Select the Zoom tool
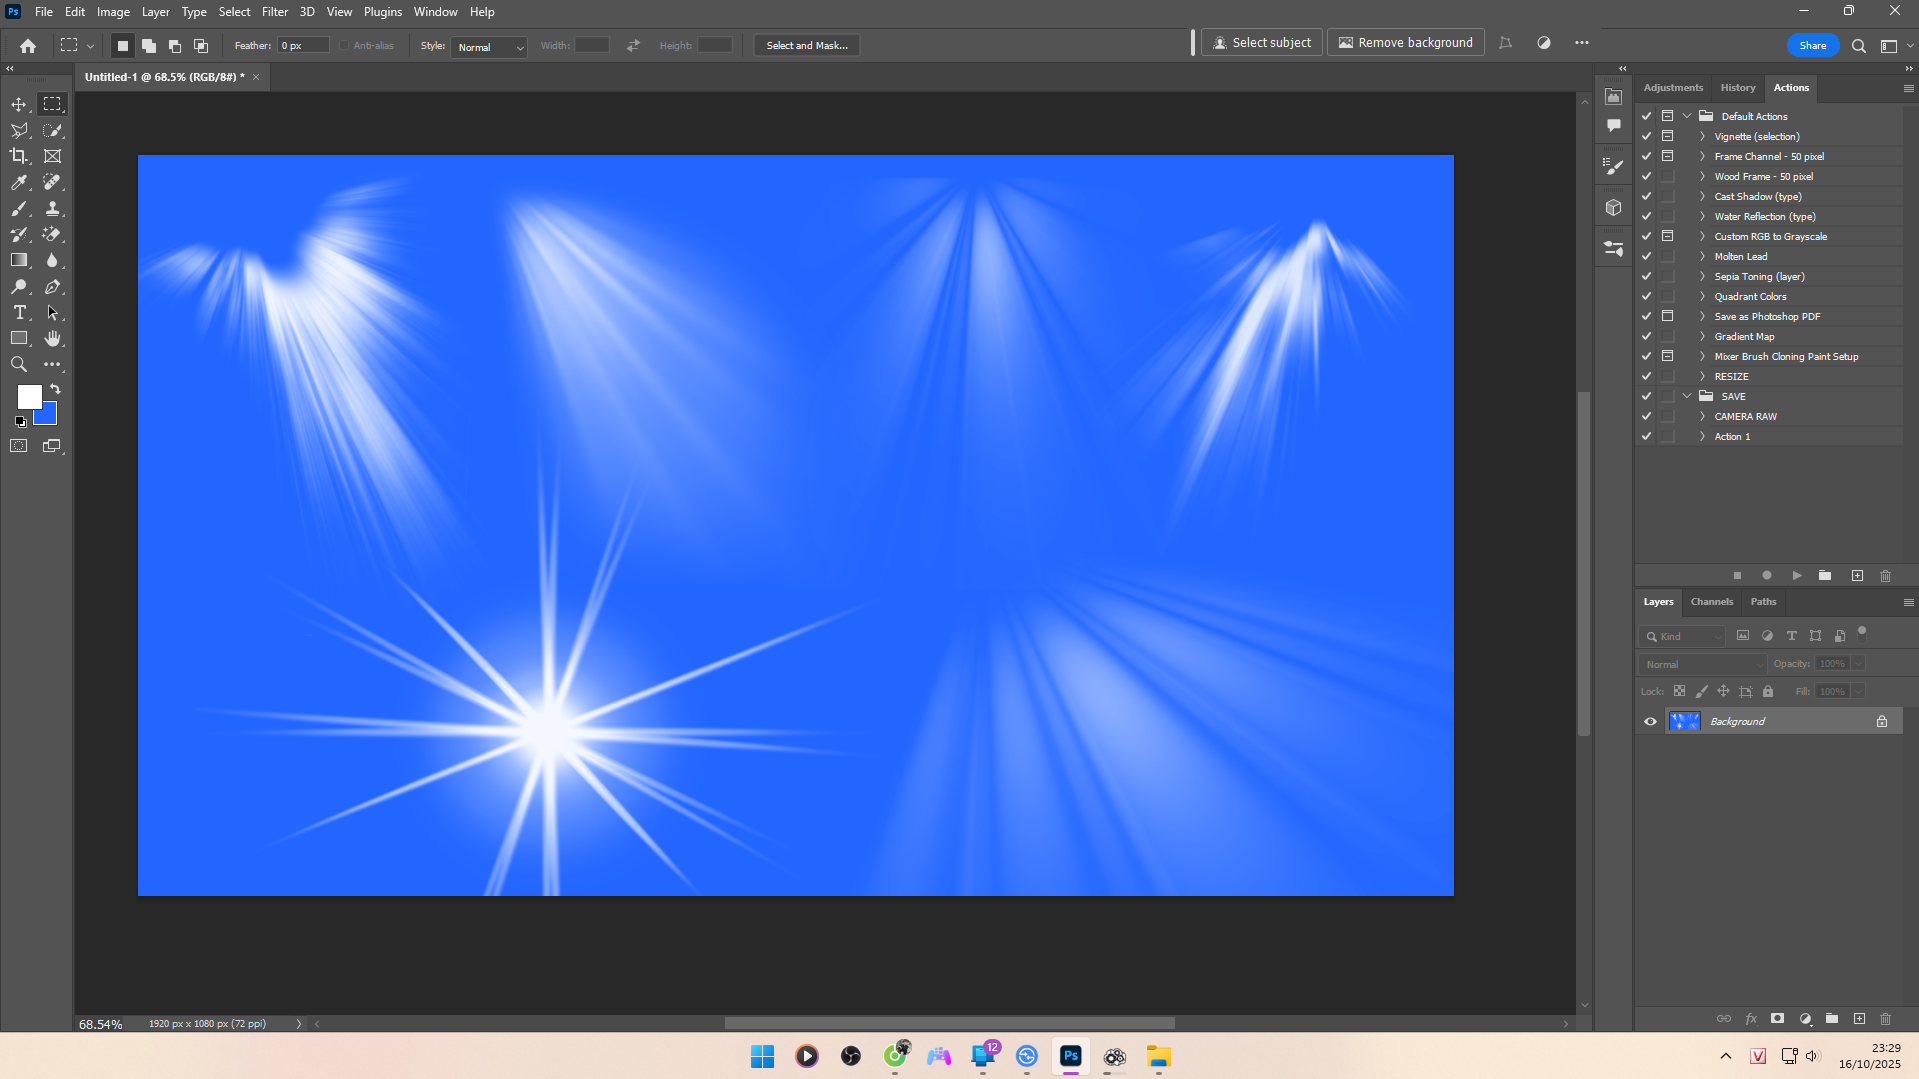Image resolution: width=1919 pixels, height=1079 pixels. click(x=19, y=365)
